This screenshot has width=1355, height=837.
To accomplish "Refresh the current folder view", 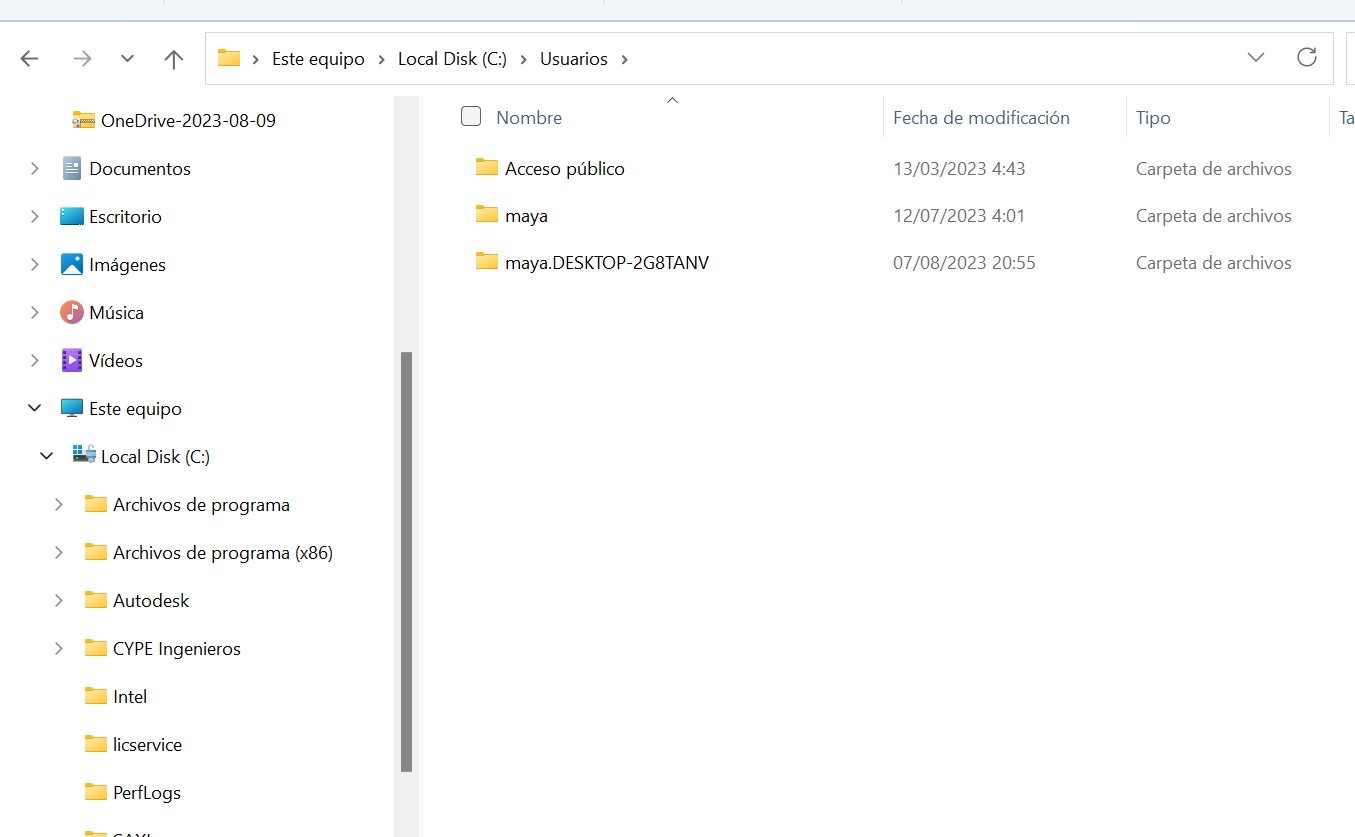I will point(1306,58).
